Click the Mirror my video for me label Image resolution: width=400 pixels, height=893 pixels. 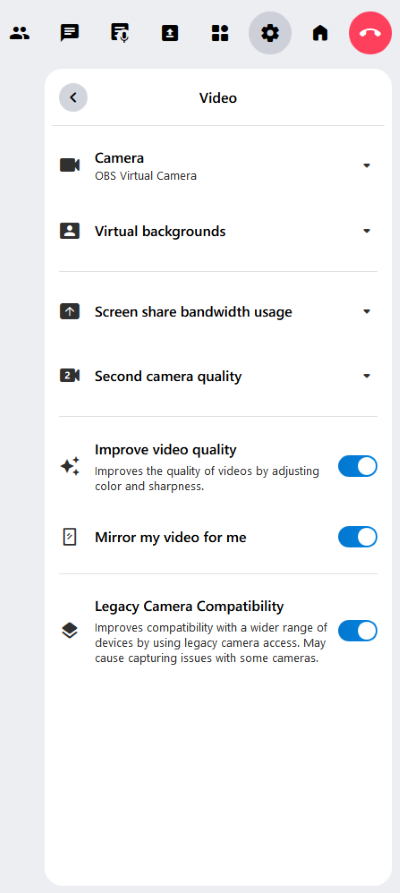point(170,538)
